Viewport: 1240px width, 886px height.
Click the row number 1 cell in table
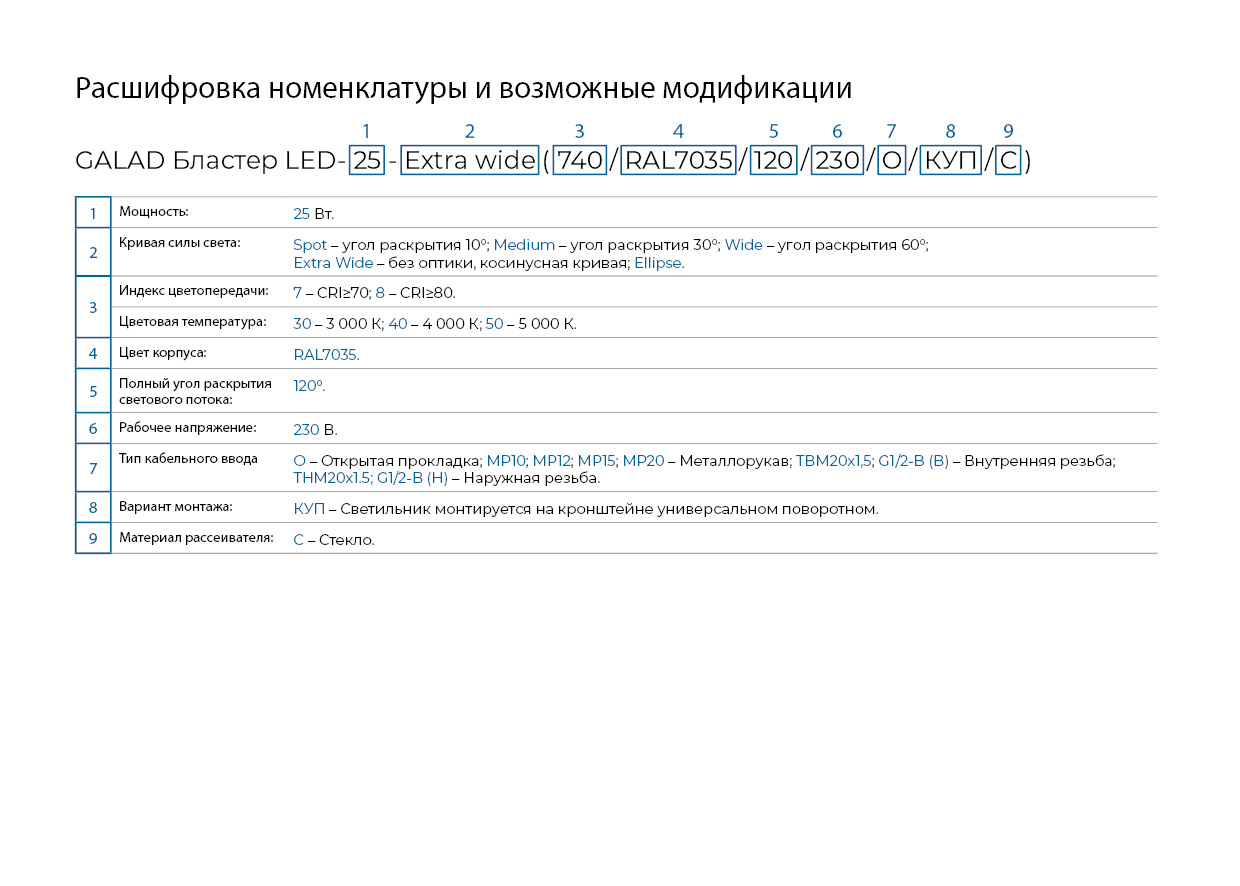pos(93,213)
